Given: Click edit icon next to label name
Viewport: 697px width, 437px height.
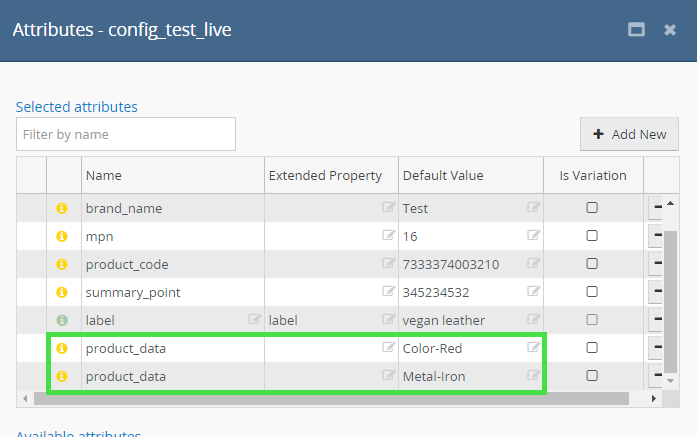Looking at the screenshot, I should click(254, 320).
